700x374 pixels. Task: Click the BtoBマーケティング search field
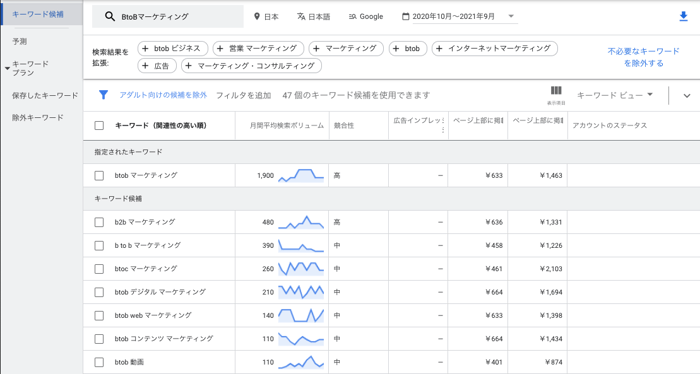point(168,17)
